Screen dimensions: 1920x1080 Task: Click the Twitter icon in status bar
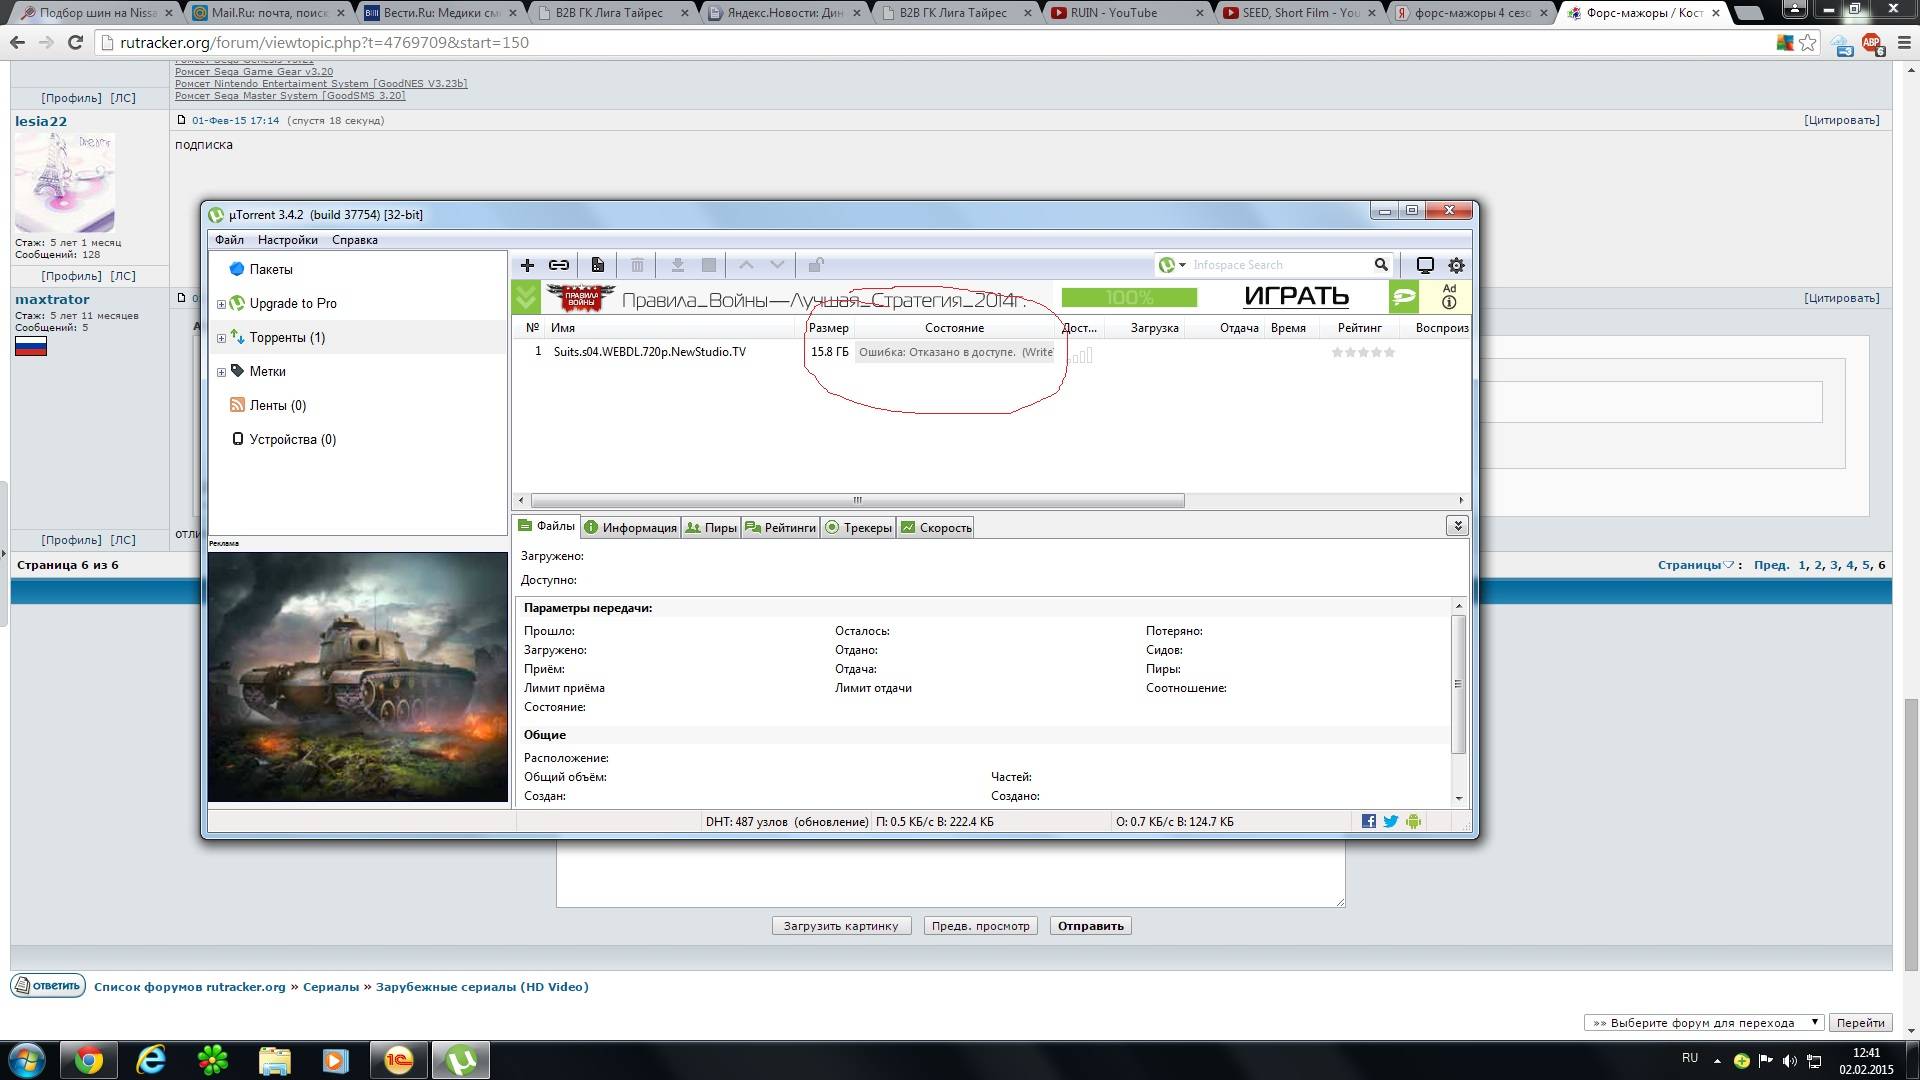(1390, 821)
